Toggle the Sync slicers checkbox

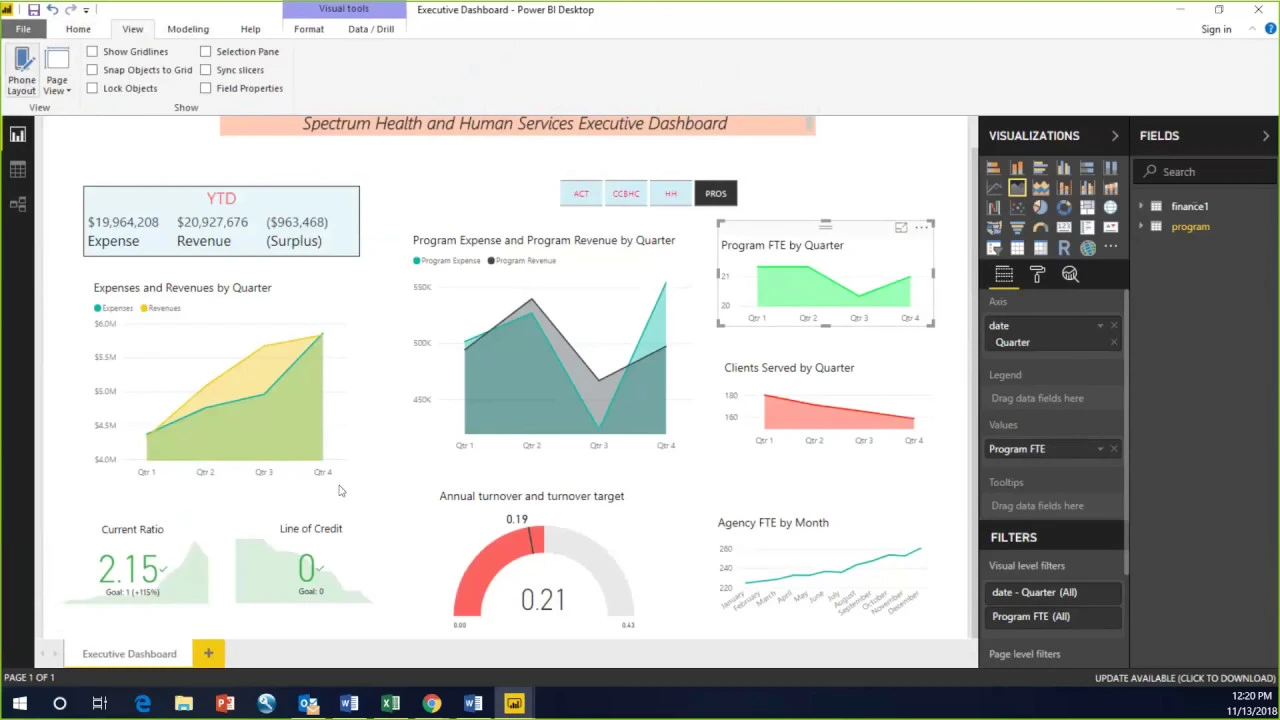point(205,70)
